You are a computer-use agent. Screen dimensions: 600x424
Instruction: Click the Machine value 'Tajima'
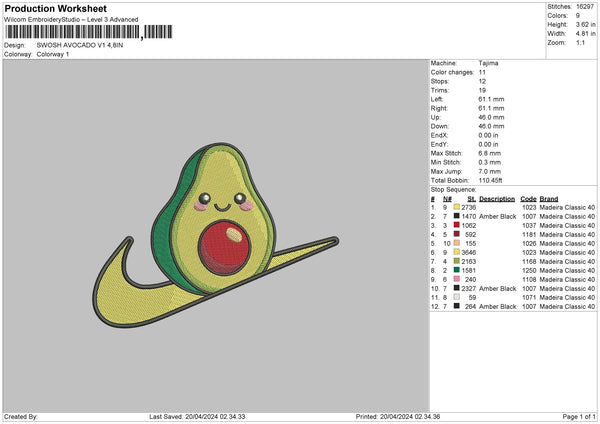pos(488,63)
